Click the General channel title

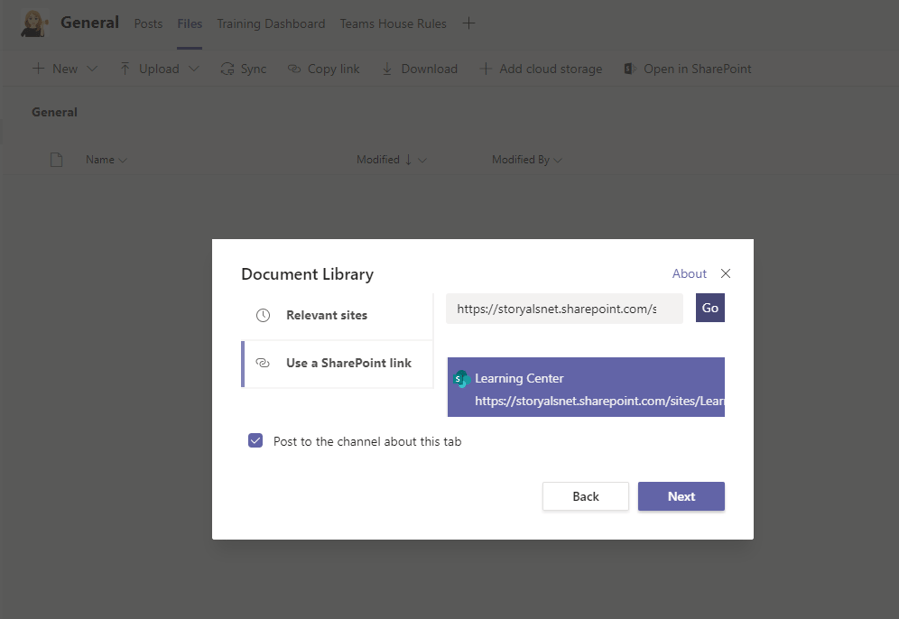pos(90,22)
